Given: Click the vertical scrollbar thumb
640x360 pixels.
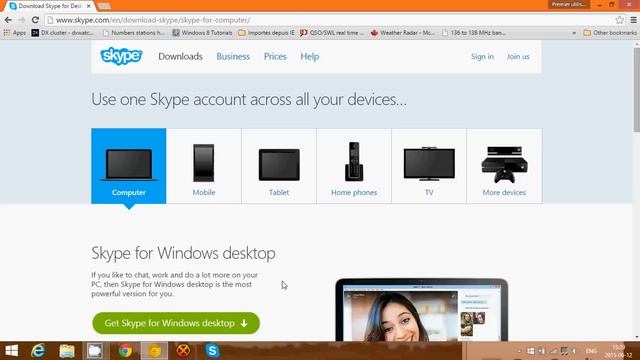Looking at the screenshot, I should [636, 90].
